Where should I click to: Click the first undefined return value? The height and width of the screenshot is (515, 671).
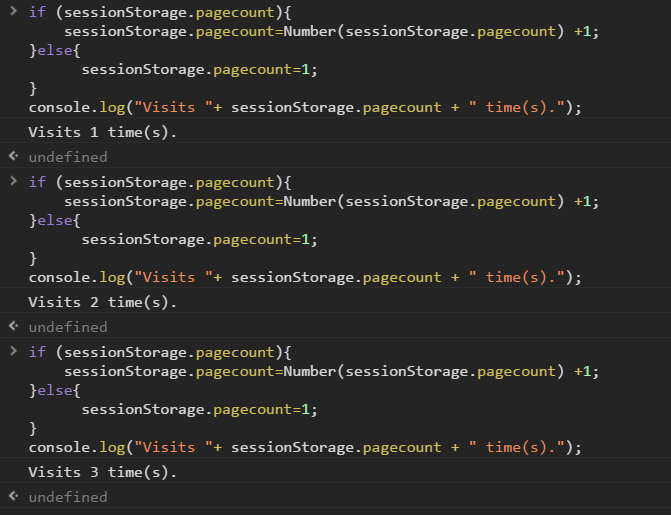68,157
